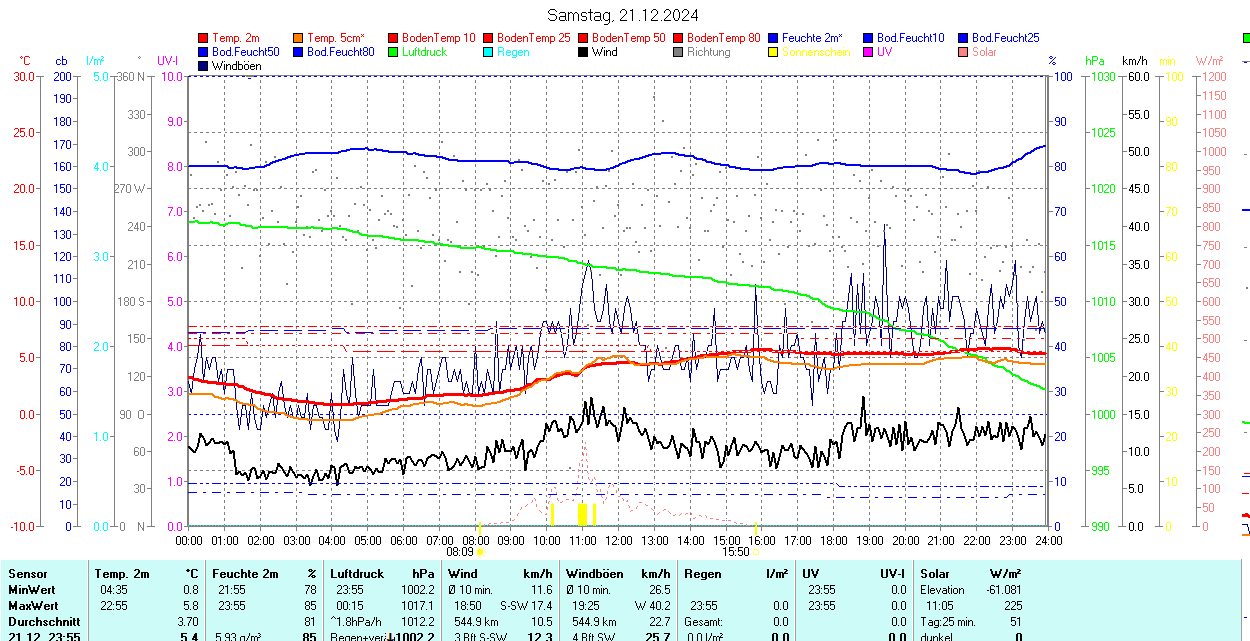Click the BodenTemp 80 legend label
Viewport: 1250px width, 641px height.
click(x=723, y=38)
